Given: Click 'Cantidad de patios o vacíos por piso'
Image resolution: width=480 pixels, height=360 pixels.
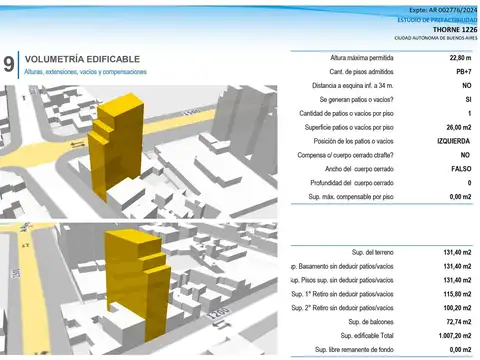Looking at the screenshot, I should [x=346, y=114].
